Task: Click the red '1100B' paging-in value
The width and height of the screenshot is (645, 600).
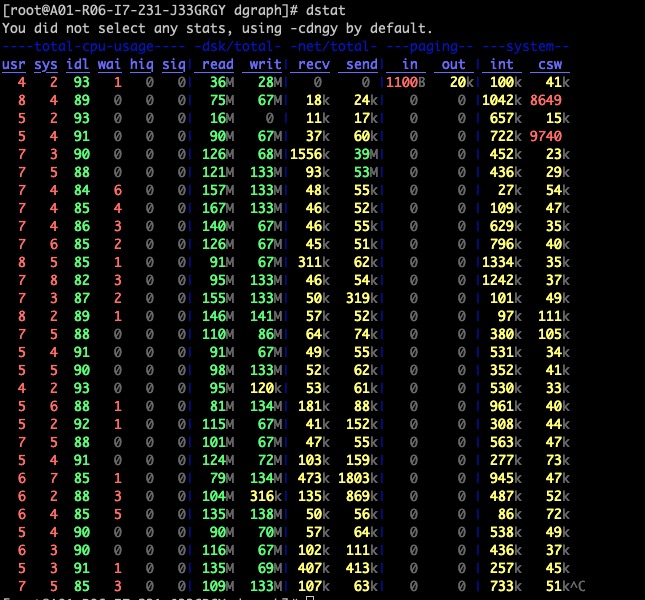Action: coord(406,82)
